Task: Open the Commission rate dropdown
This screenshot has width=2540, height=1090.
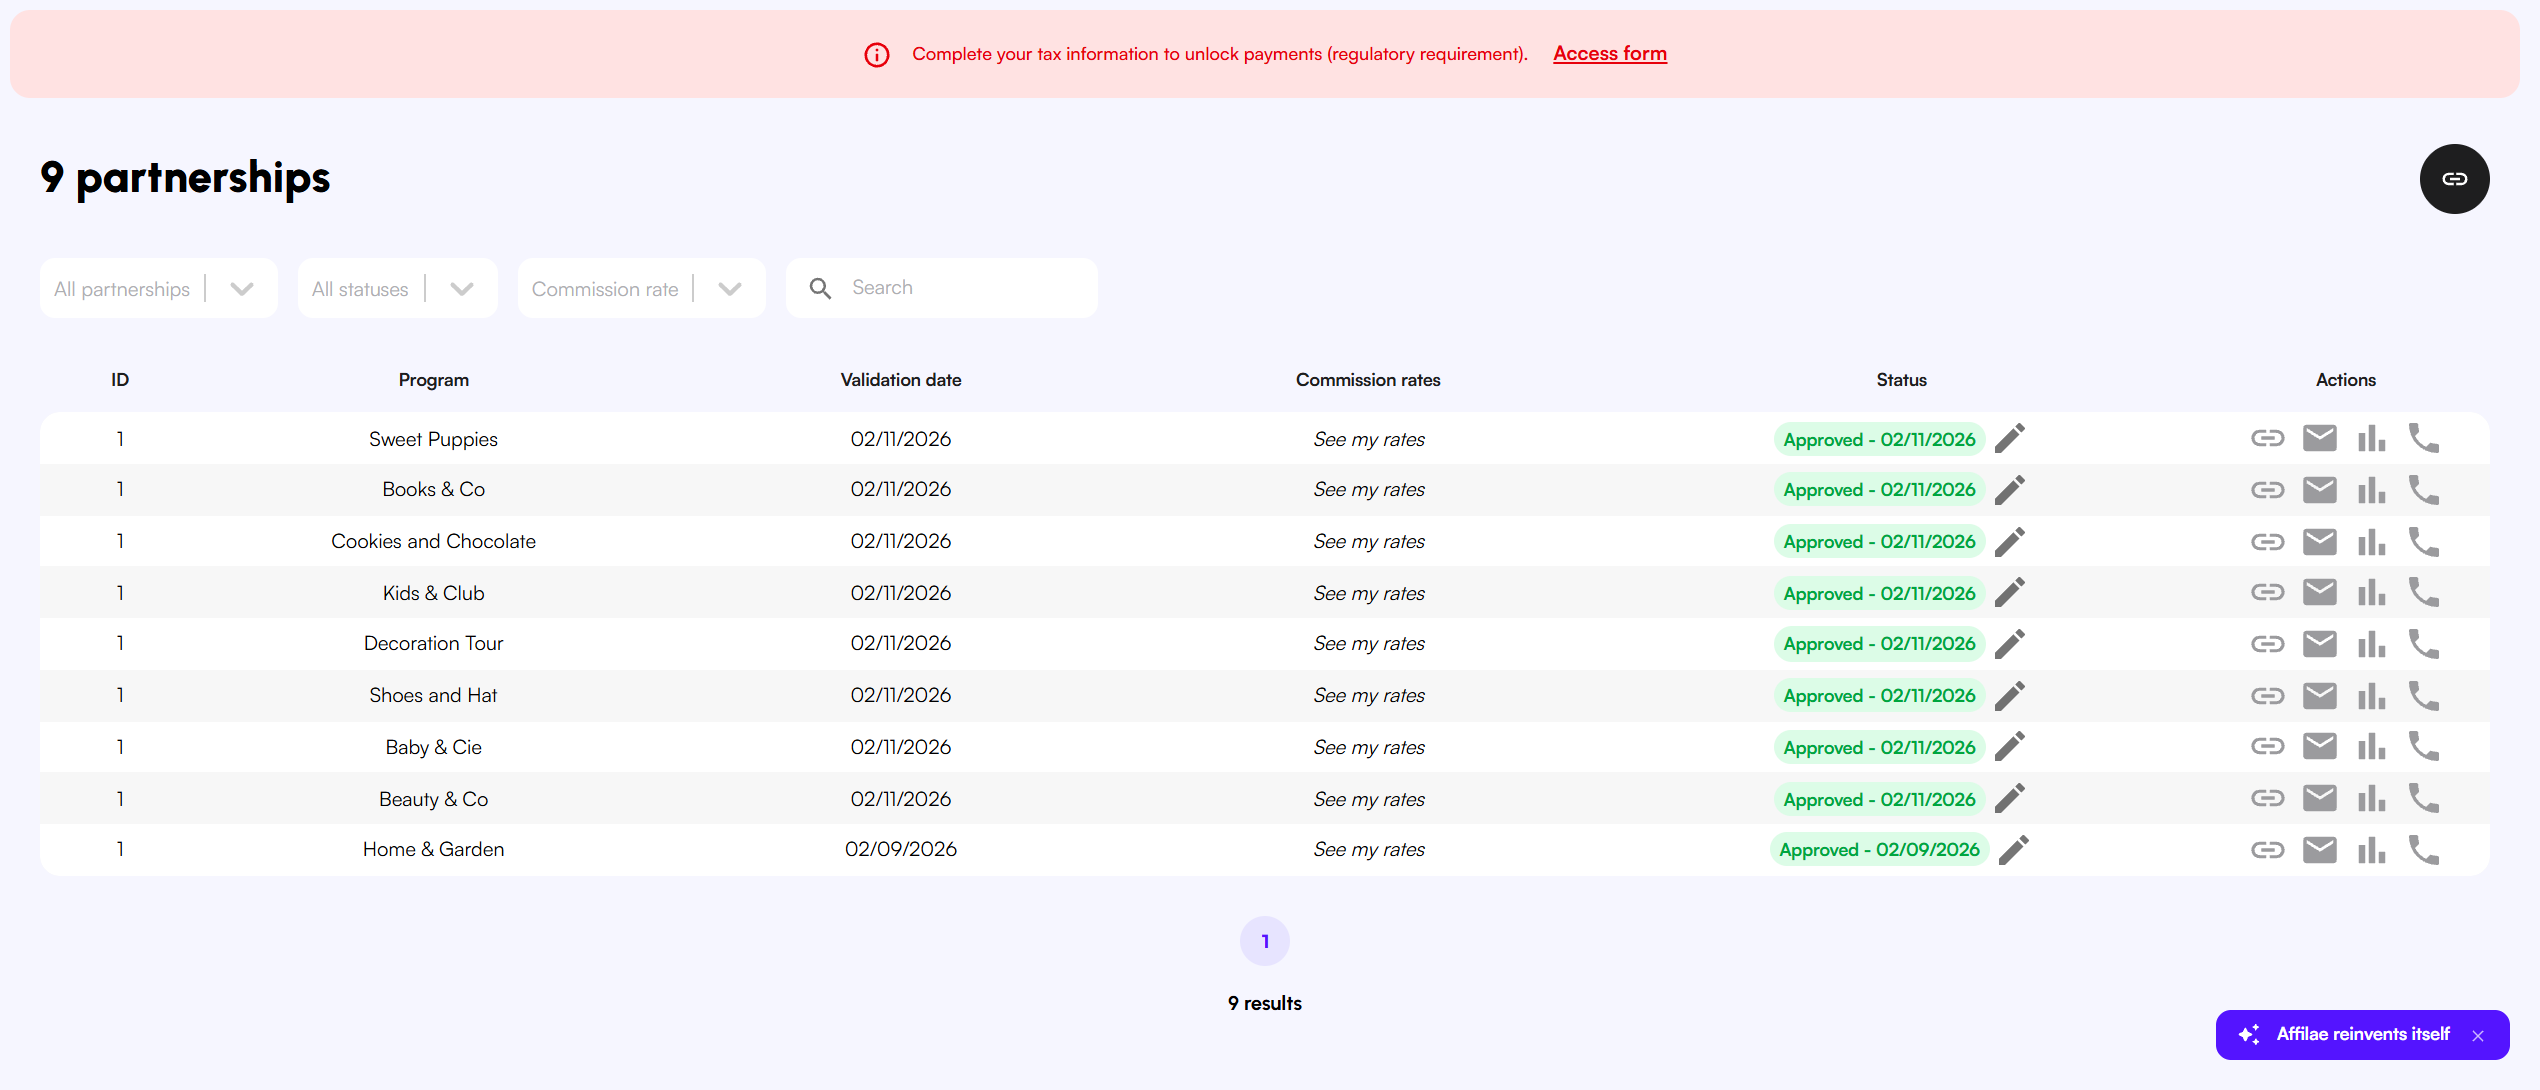Action: click(x=641, y=288)
